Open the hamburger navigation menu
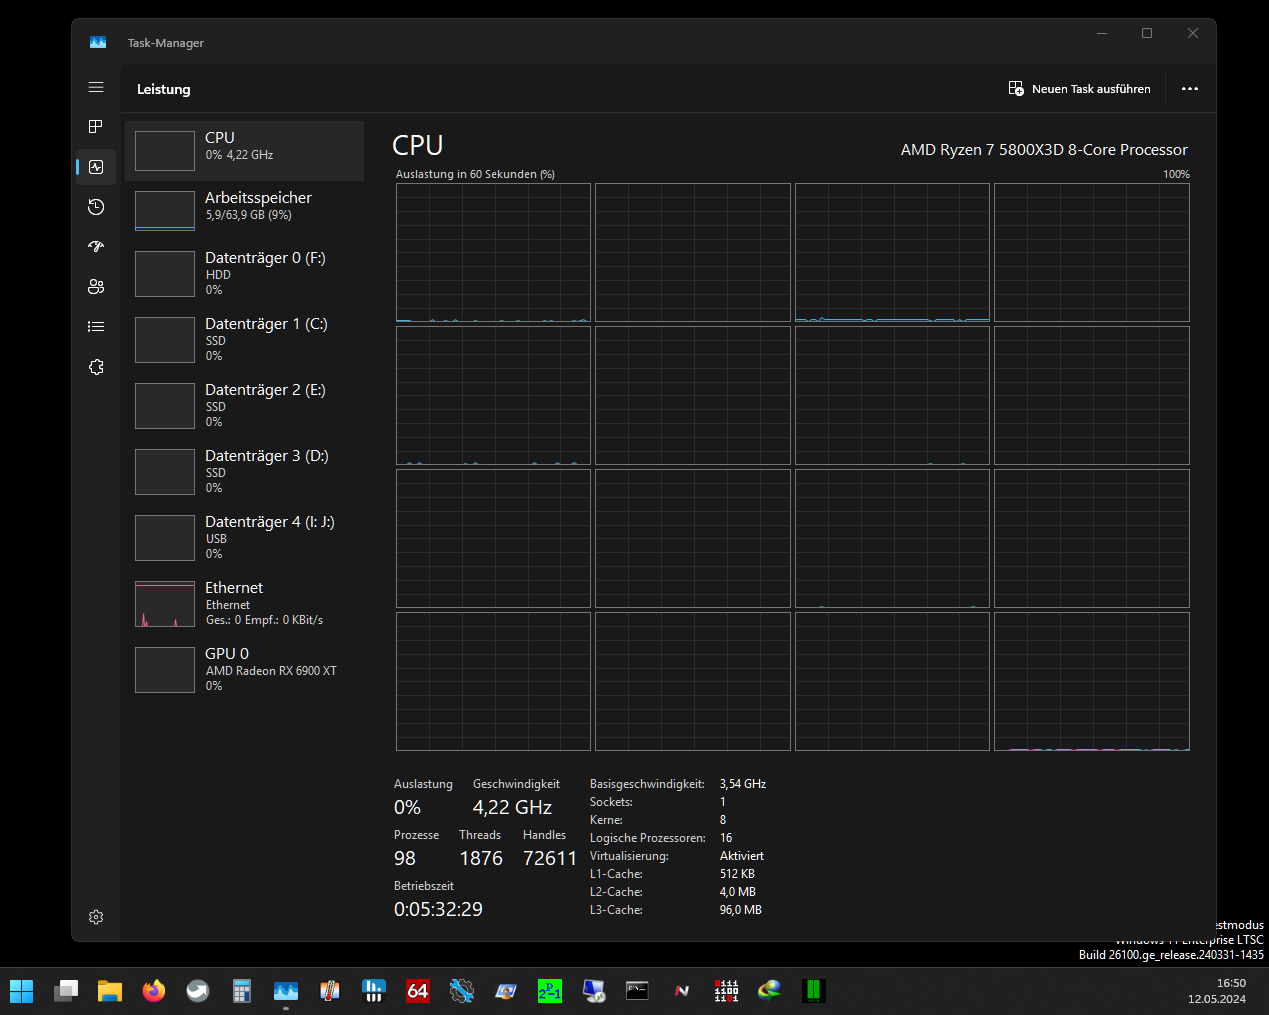This screenshot has width=1269, height=1015. 96,87
